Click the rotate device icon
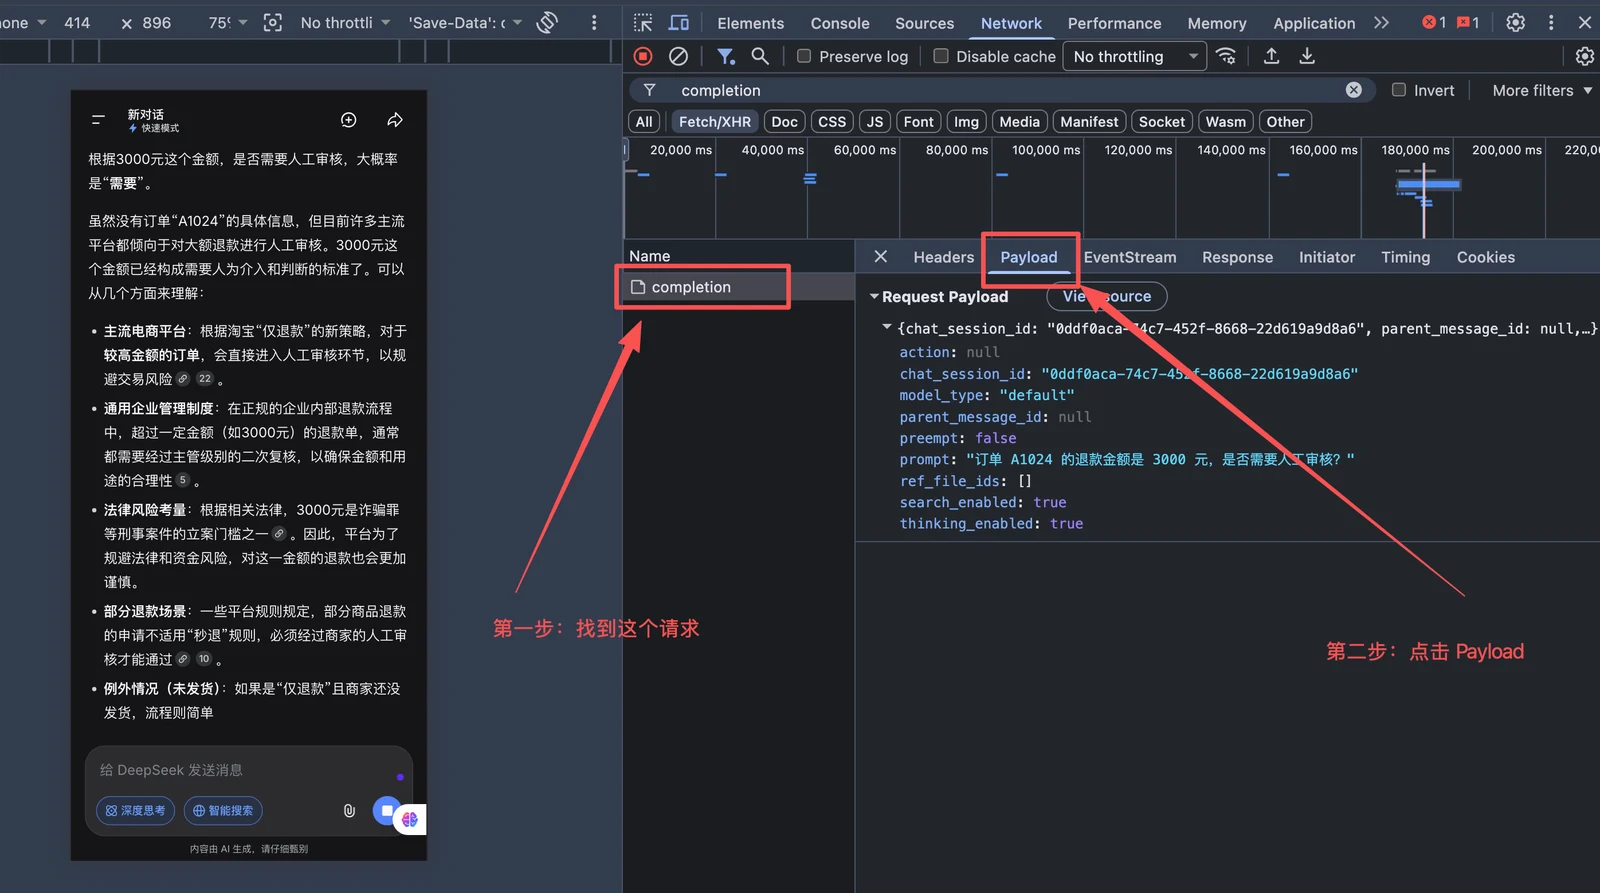The height and width of the screenshot is (893, 1600). click(547, 22)
